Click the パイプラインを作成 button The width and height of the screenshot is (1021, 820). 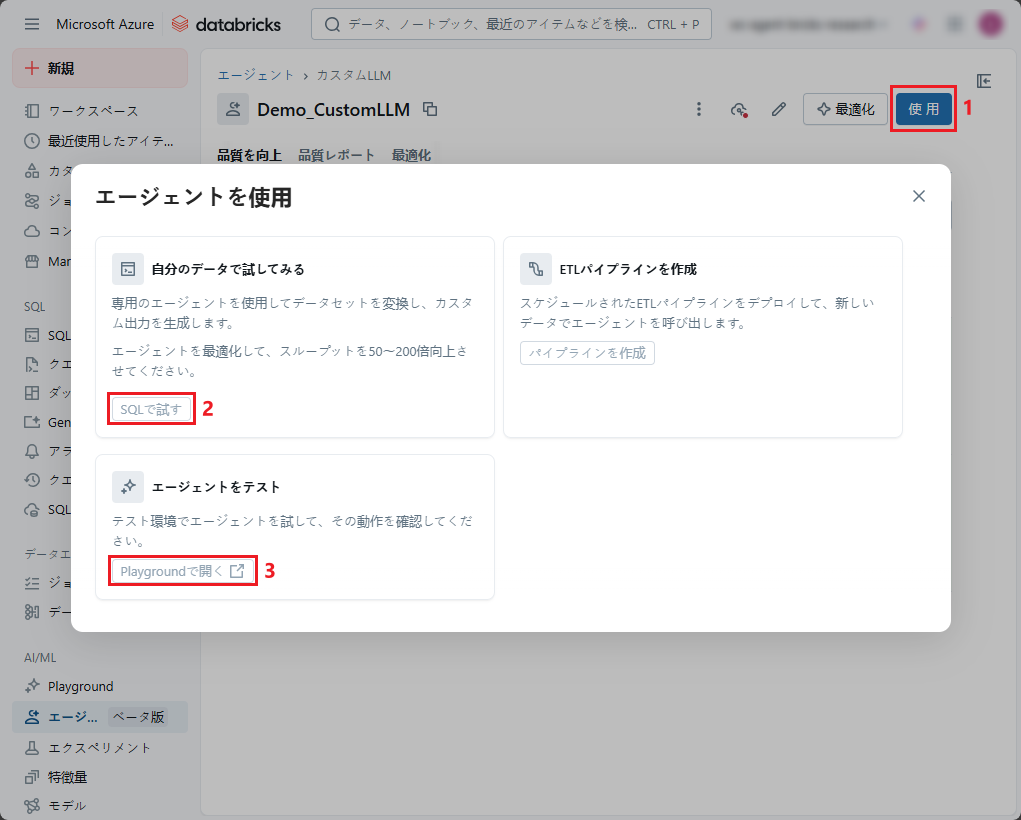[587, 353]
